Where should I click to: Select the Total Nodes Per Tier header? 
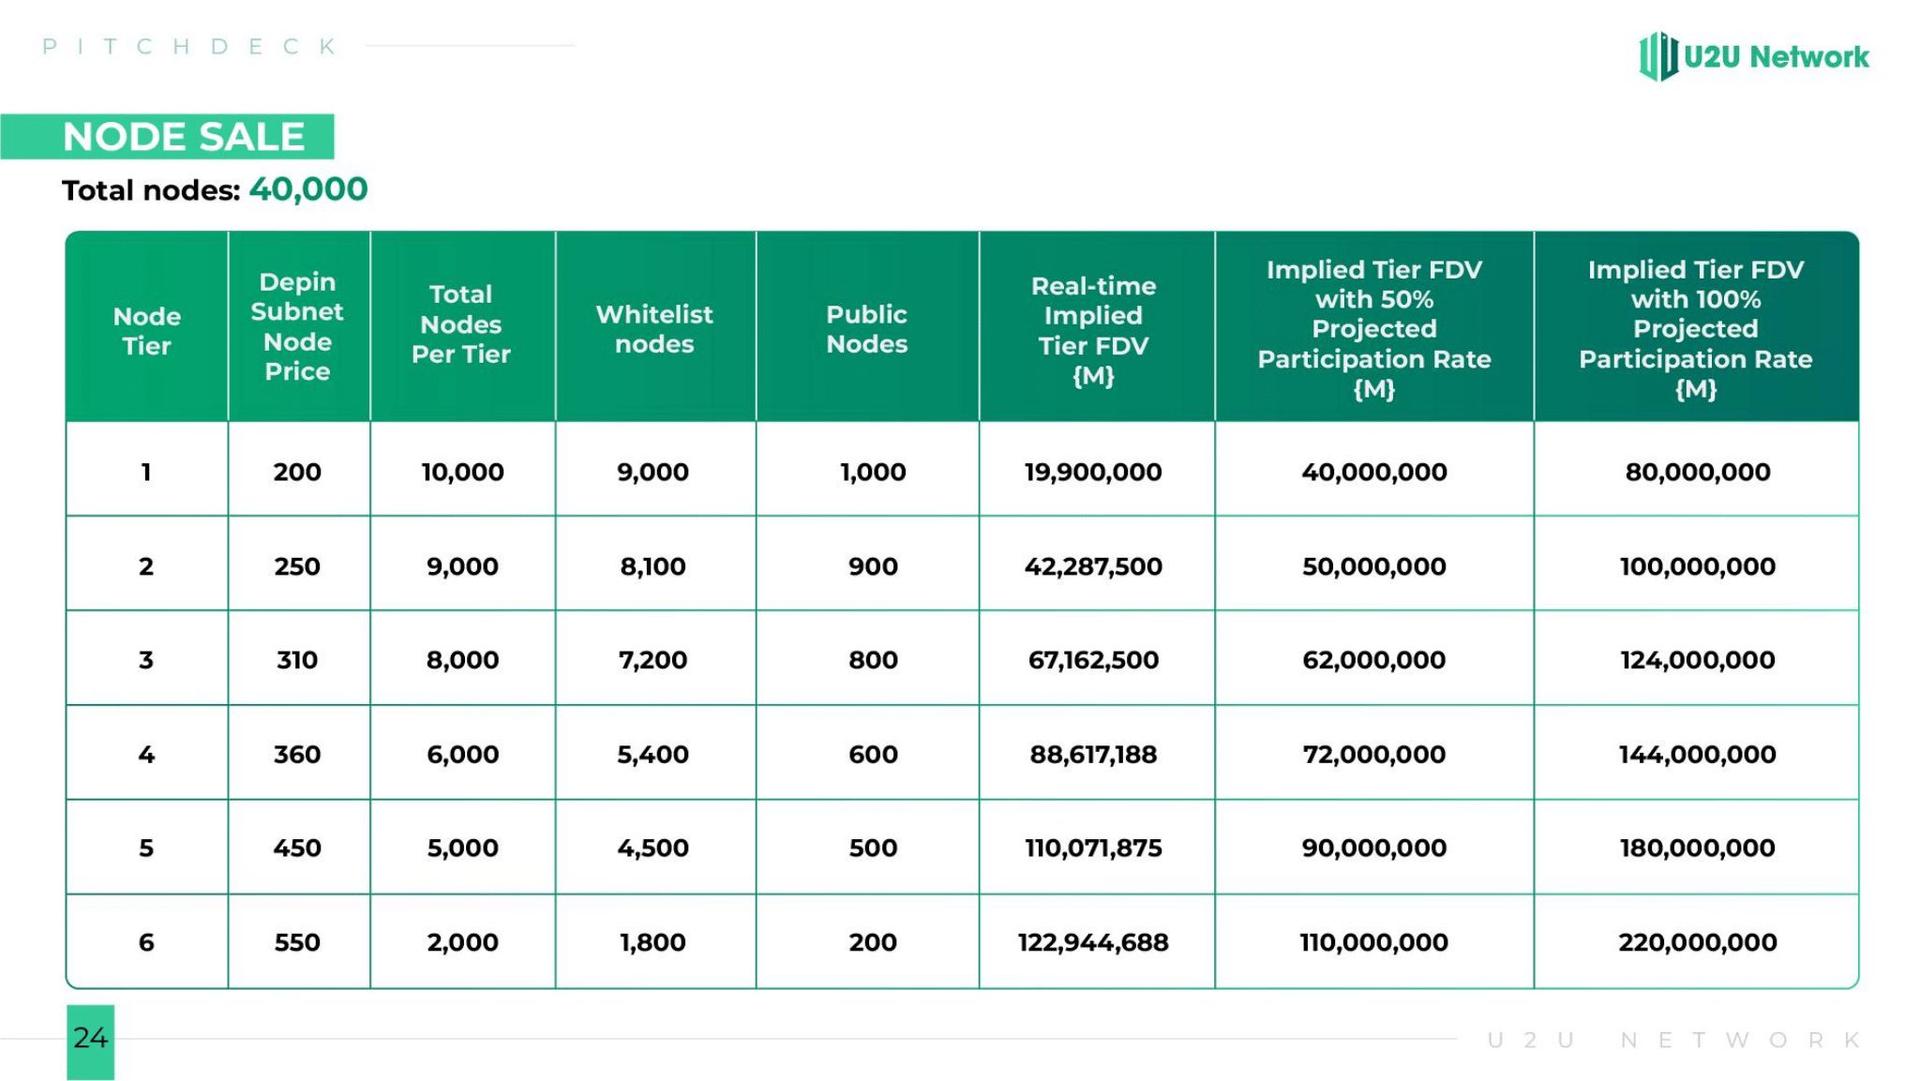[463, 326]
